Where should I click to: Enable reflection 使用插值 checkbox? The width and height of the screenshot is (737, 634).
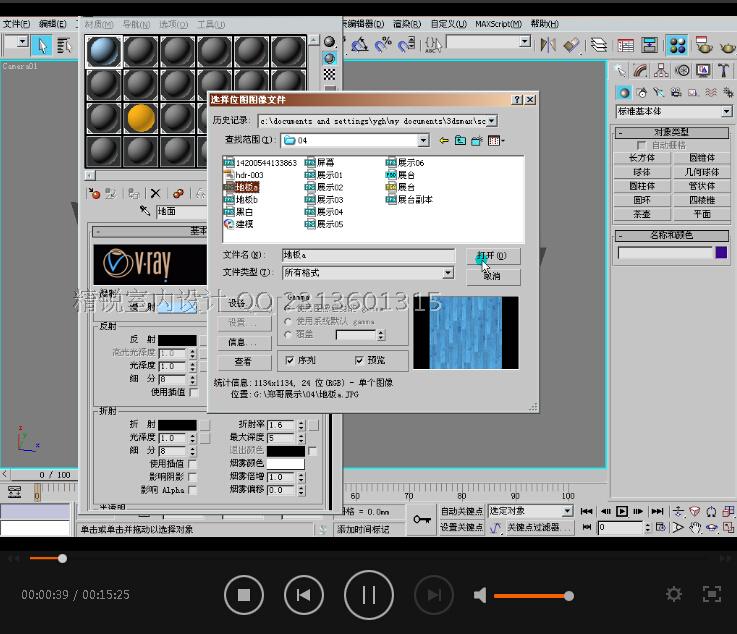[x=193, y=392]
